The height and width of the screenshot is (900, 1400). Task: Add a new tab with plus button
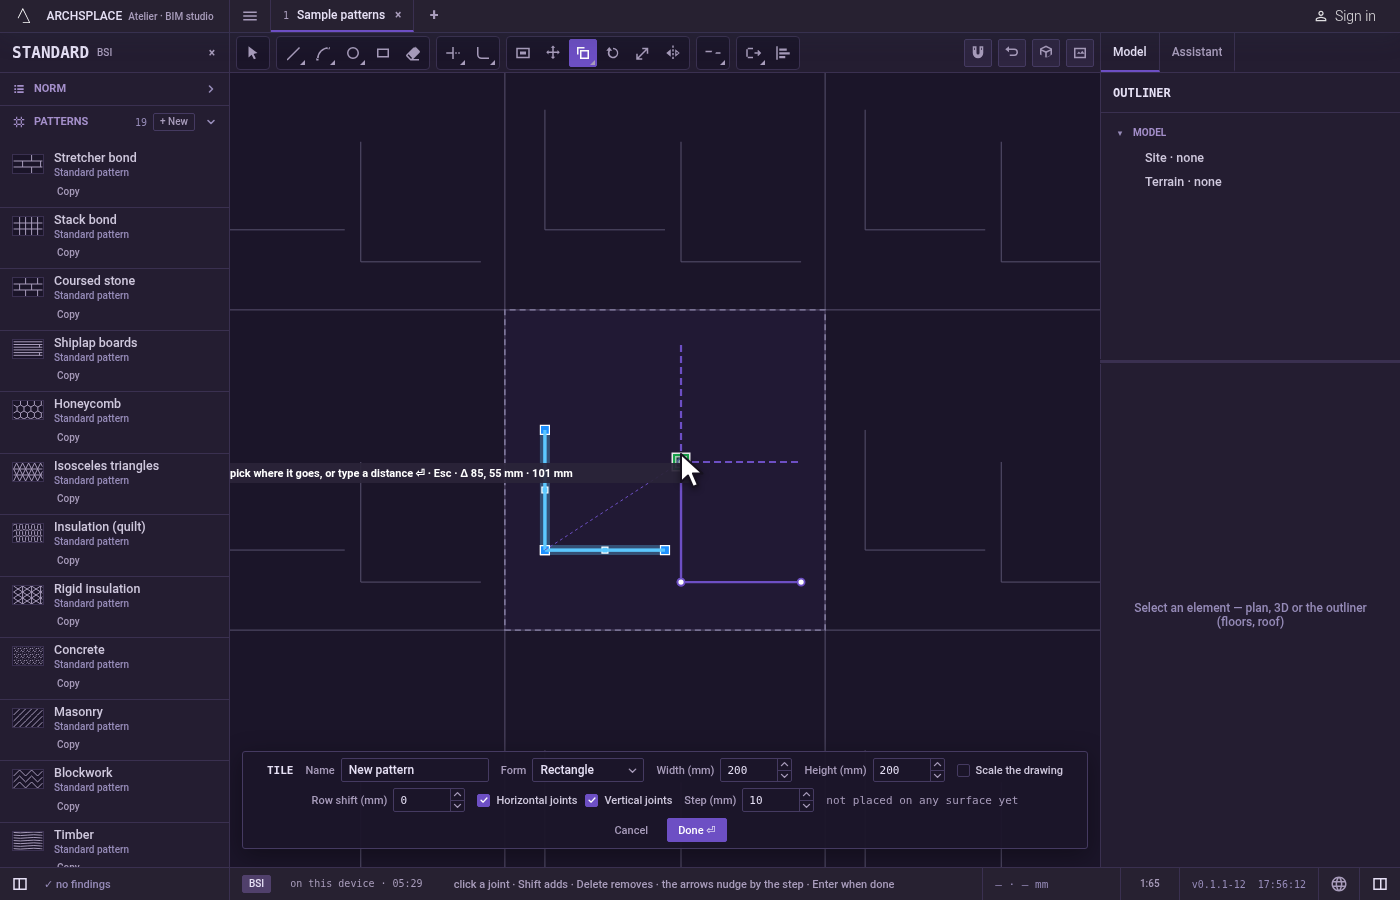tap(434, 15)
